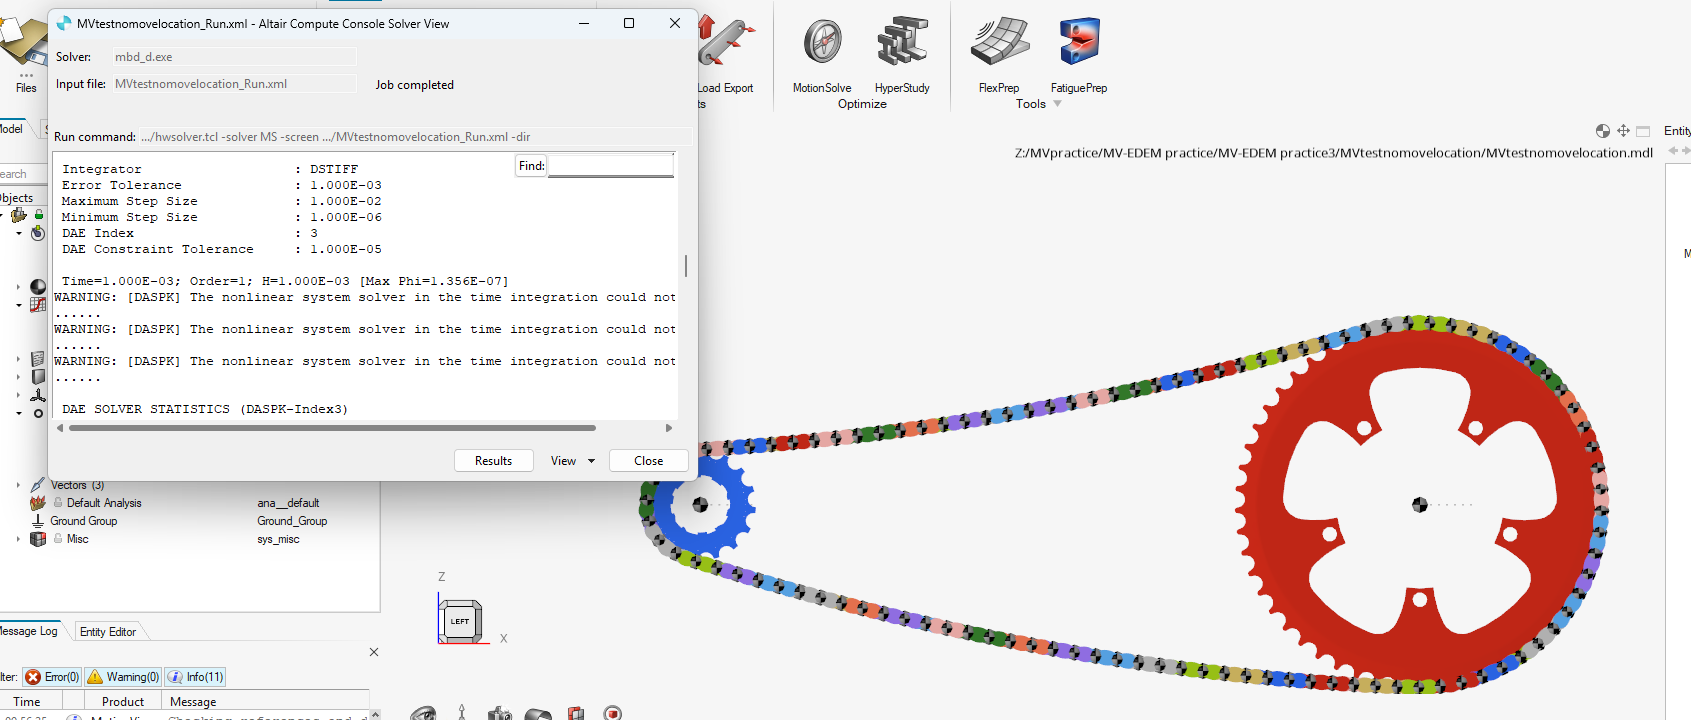Toggle the lock on Default Analysis

tap(58, 503)
